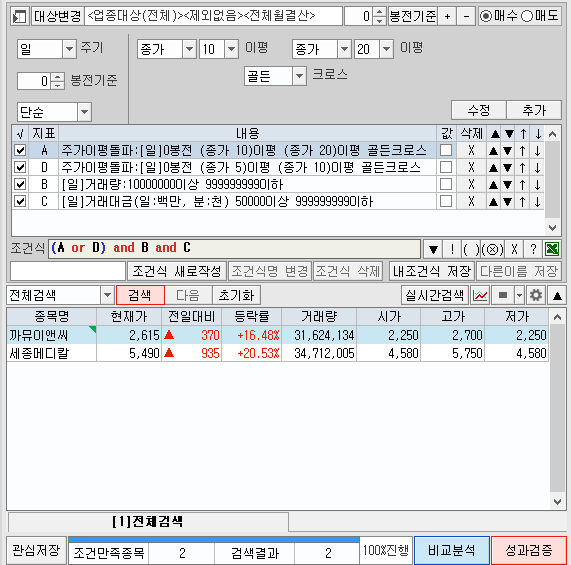Click the 수정 button
The image size is (571, 565).
click(x=479, y=110)
